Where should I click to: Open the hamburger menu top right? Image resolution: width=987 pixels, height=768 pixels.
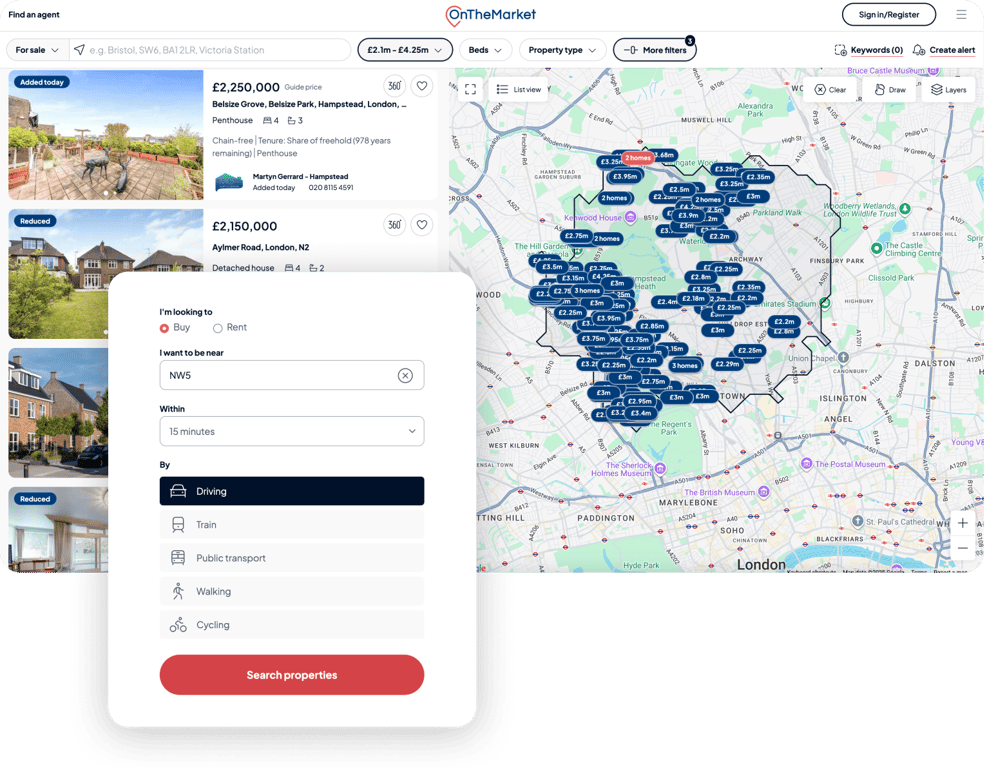pyautogui.click(x=959, y=15)
